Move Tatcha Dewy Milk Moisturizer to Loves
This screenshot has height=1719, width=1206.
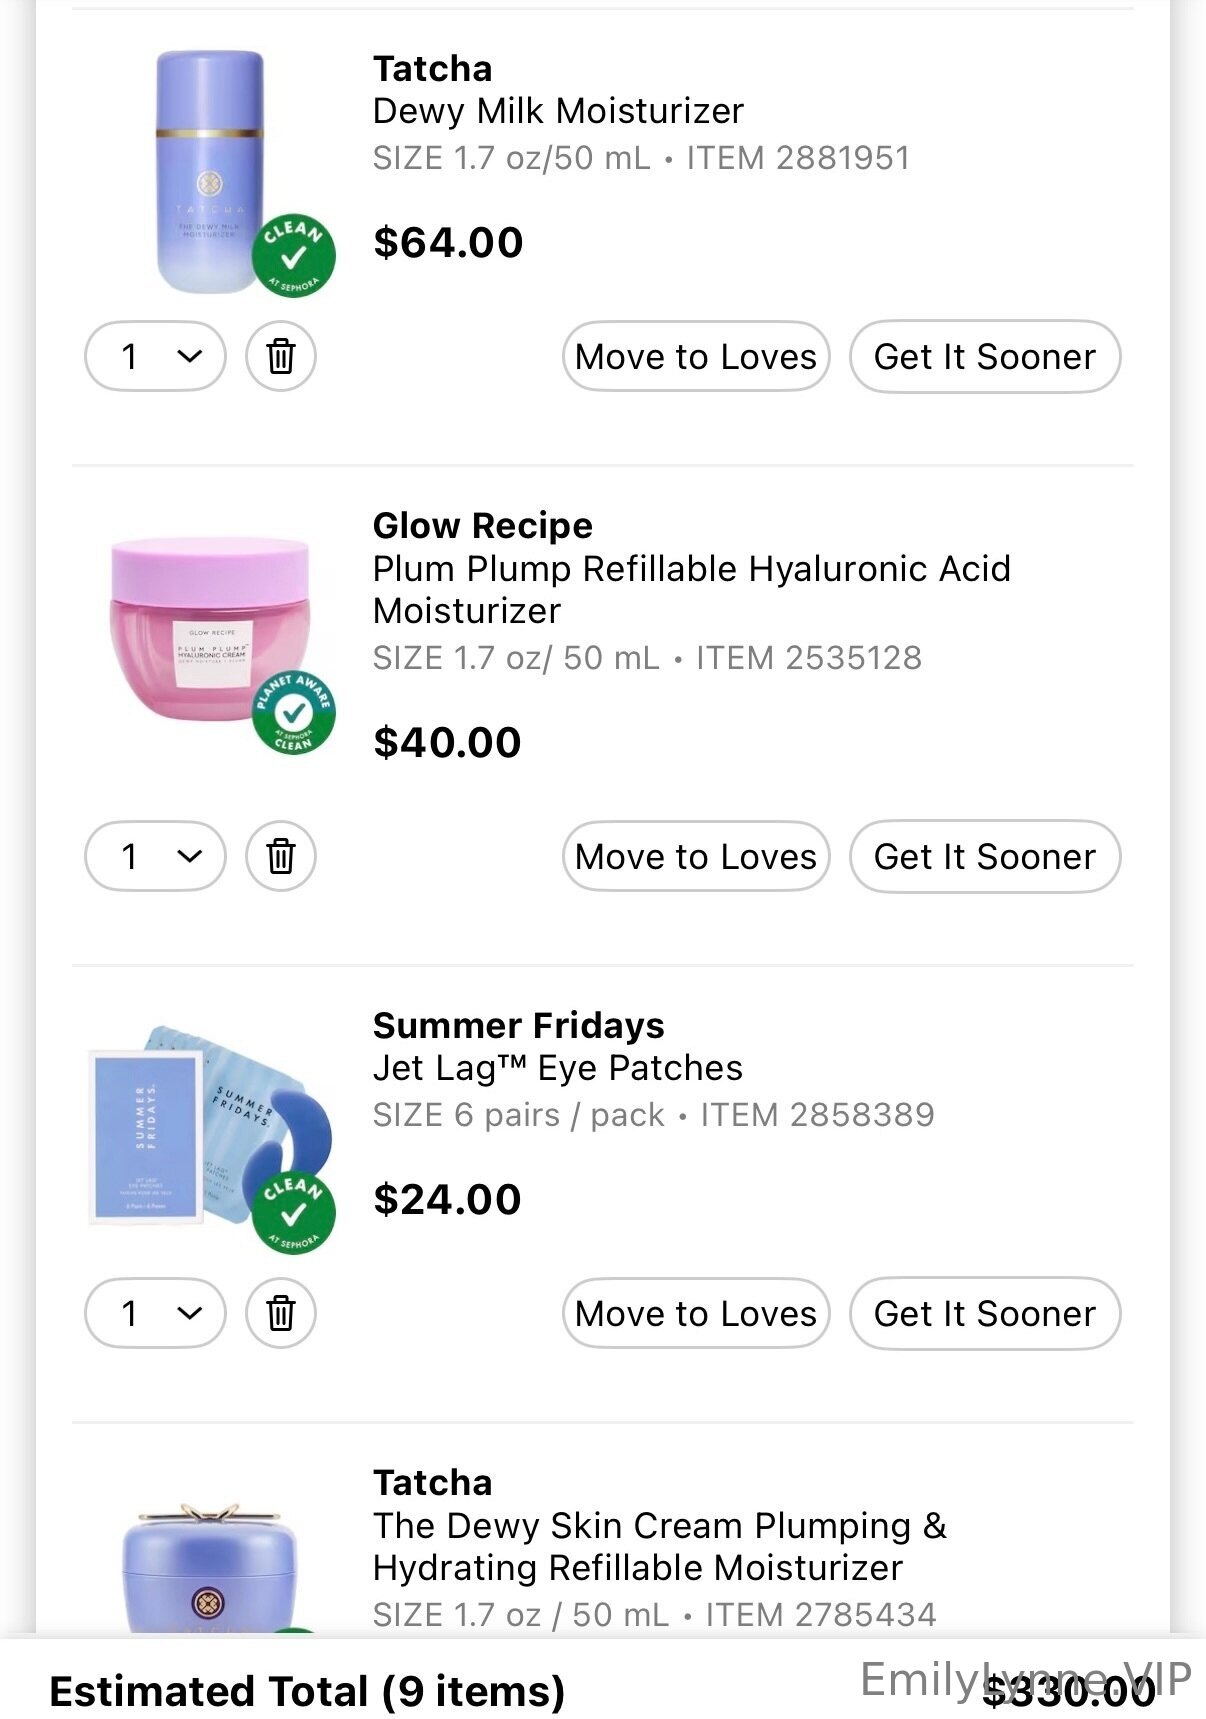click(x=696, y=356)
